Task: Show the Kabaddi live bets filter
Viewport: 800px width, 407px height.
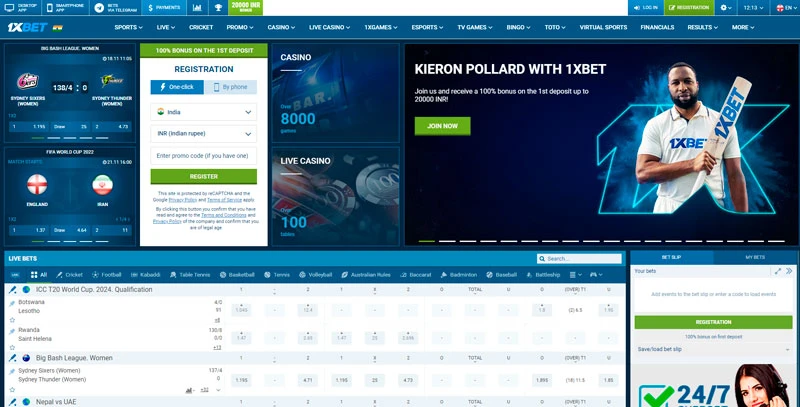Action: (145, 274)
